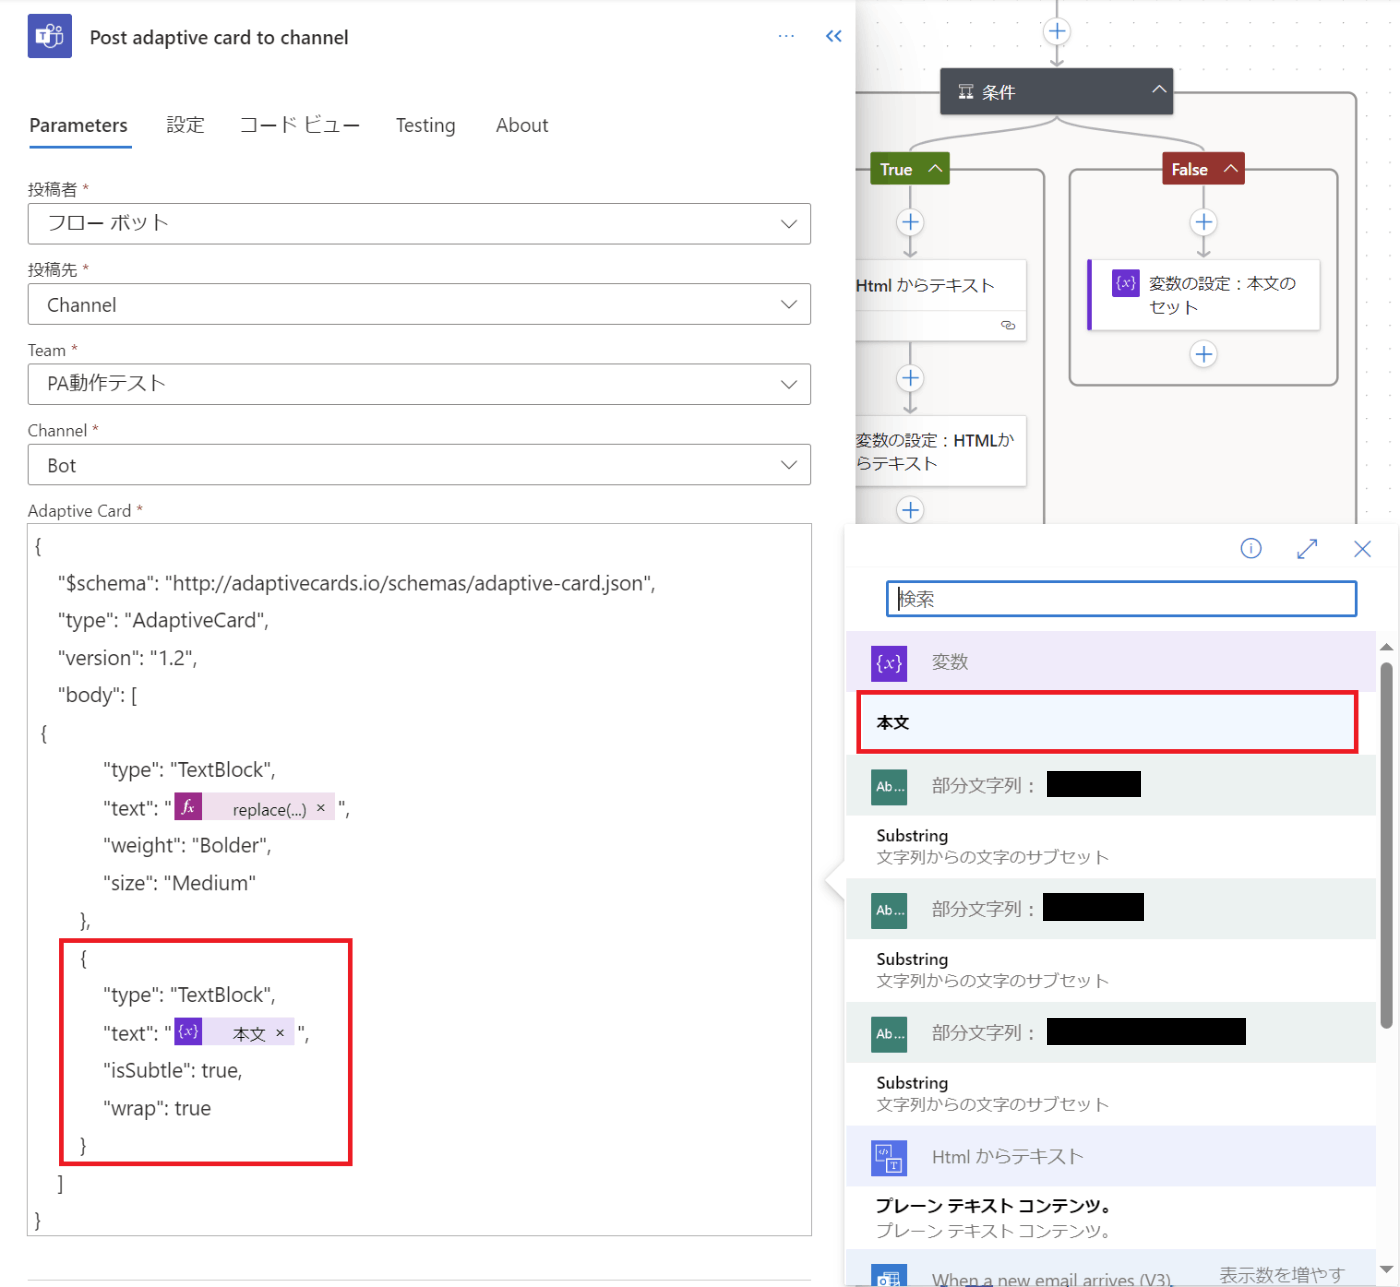Click the 検索 search field in dynamic content

coord(1121,599)
